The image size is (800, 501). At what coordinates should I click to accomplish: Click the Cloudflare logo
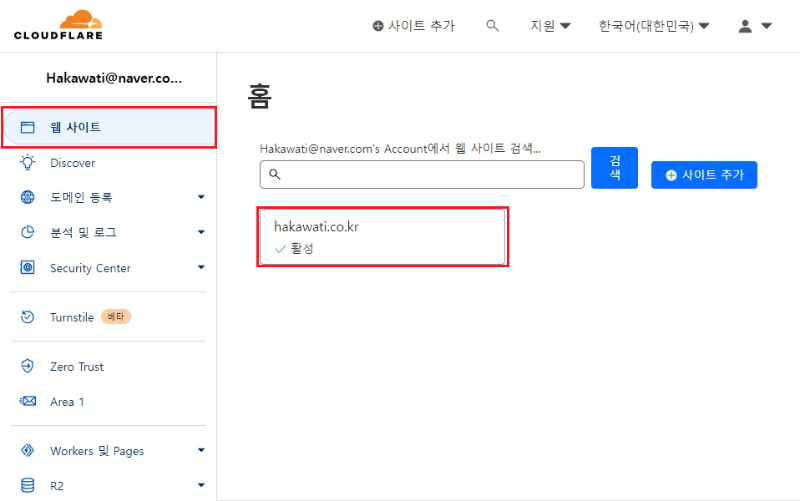tap(58, 24)
